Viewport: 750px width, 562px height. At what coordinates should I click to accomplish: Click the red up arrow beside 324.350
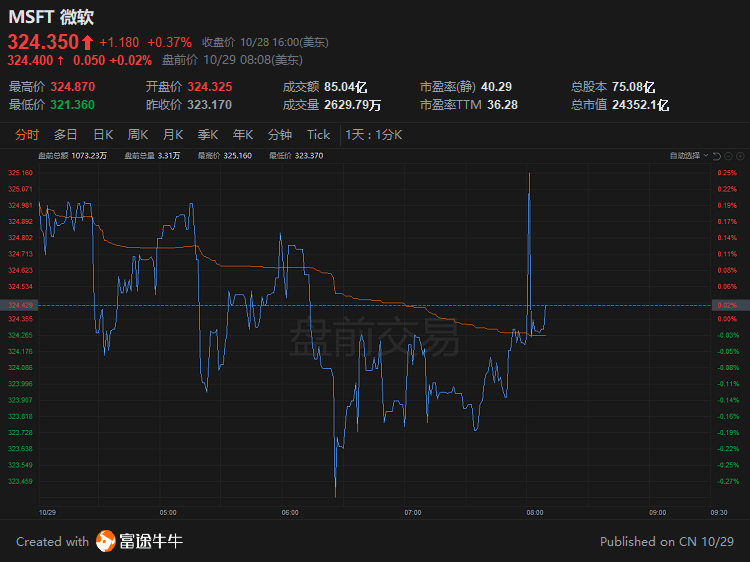pos(87,42)
